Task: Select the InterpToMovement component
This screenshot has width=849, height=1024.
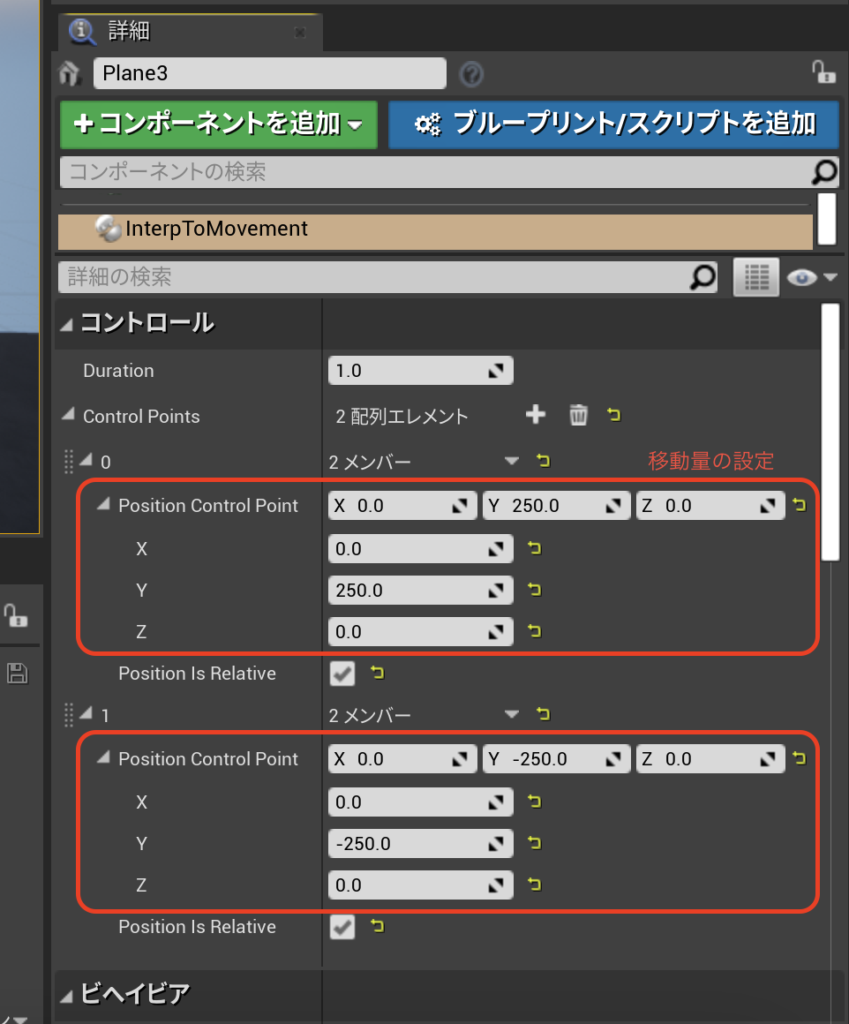Action: coord(216,229)
